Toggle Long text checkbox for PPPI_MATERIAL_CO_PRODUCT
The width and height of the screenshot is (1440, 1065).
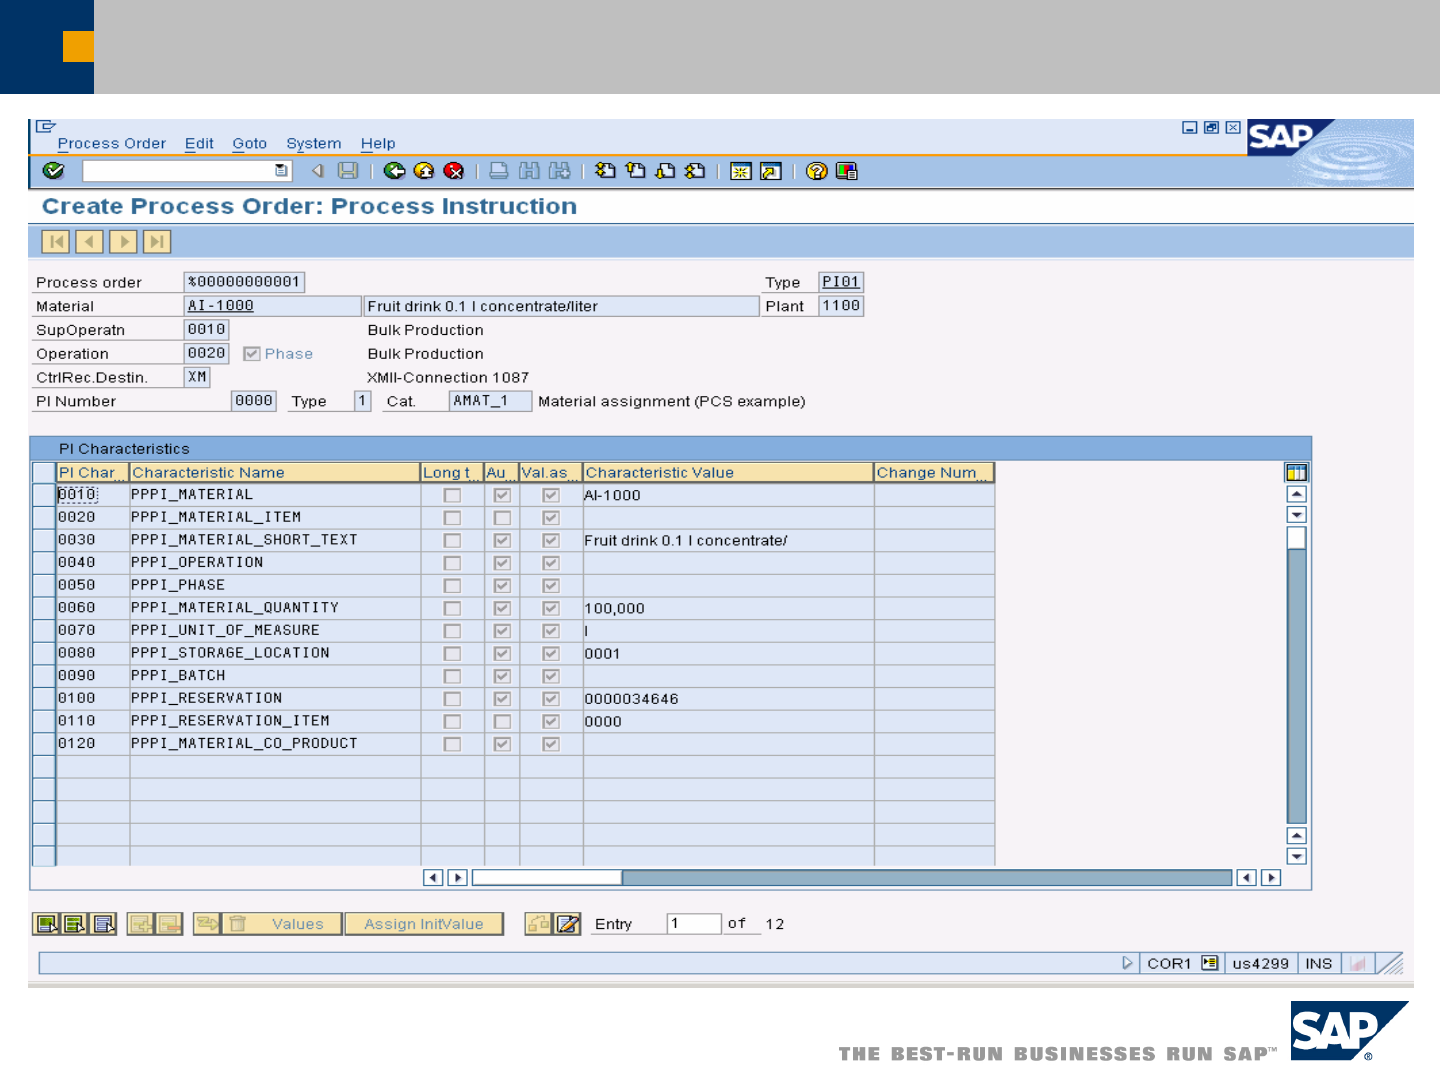click(x=452, y=744)
